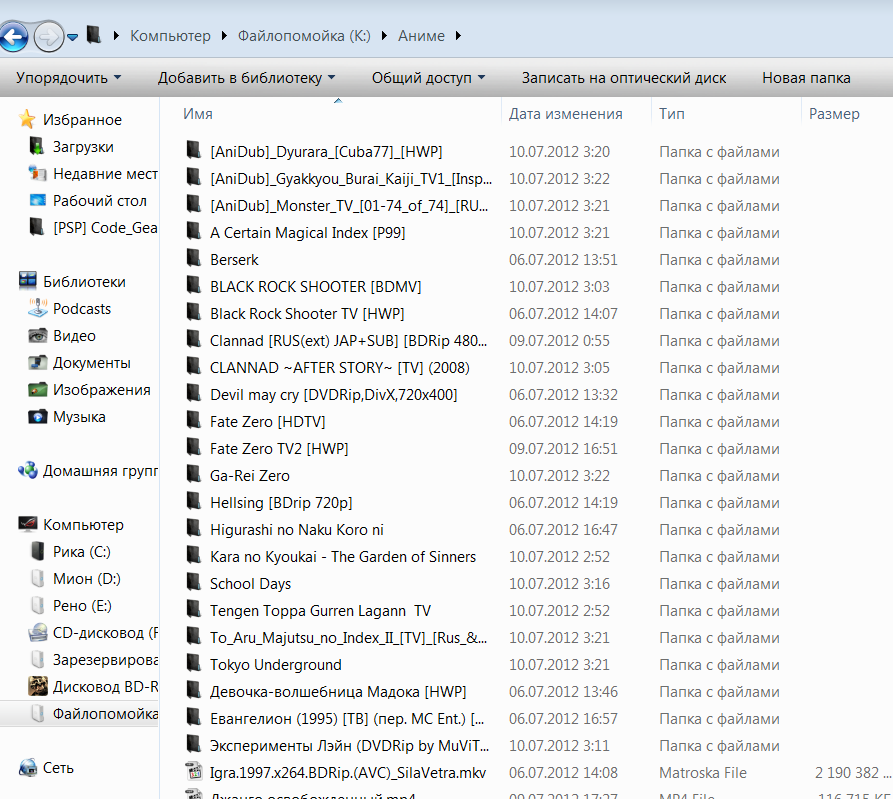Select the [AniDub]_Monster_TV_[01-74_of_74] folder
Screen dimensions: 893x799
[x=349, y=206]
